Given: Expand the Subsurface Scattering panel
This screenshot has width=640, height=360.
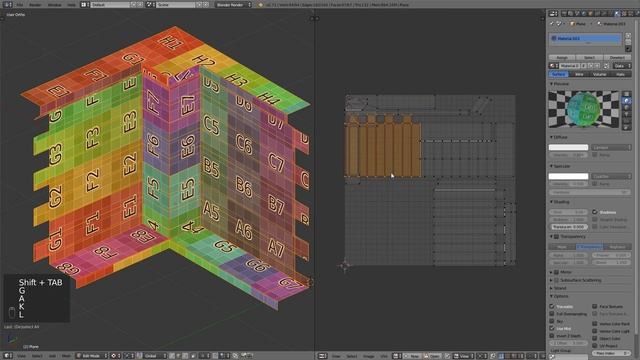Looking at the screenshot, I should coord(551,280).
